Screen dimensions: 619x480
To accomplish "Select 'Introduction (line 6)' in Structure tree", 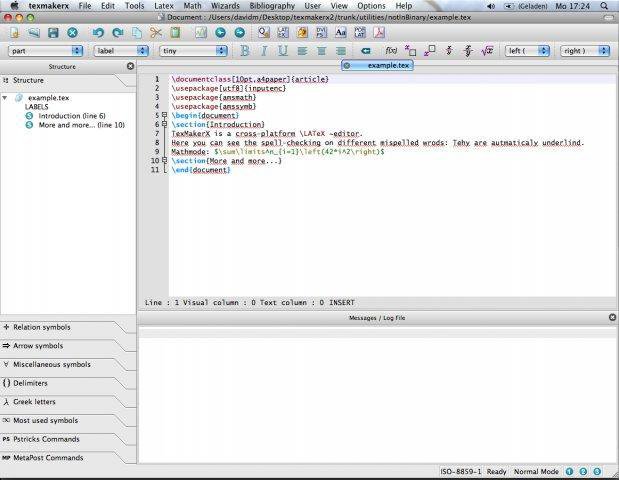I will click(x=71, y=116).
